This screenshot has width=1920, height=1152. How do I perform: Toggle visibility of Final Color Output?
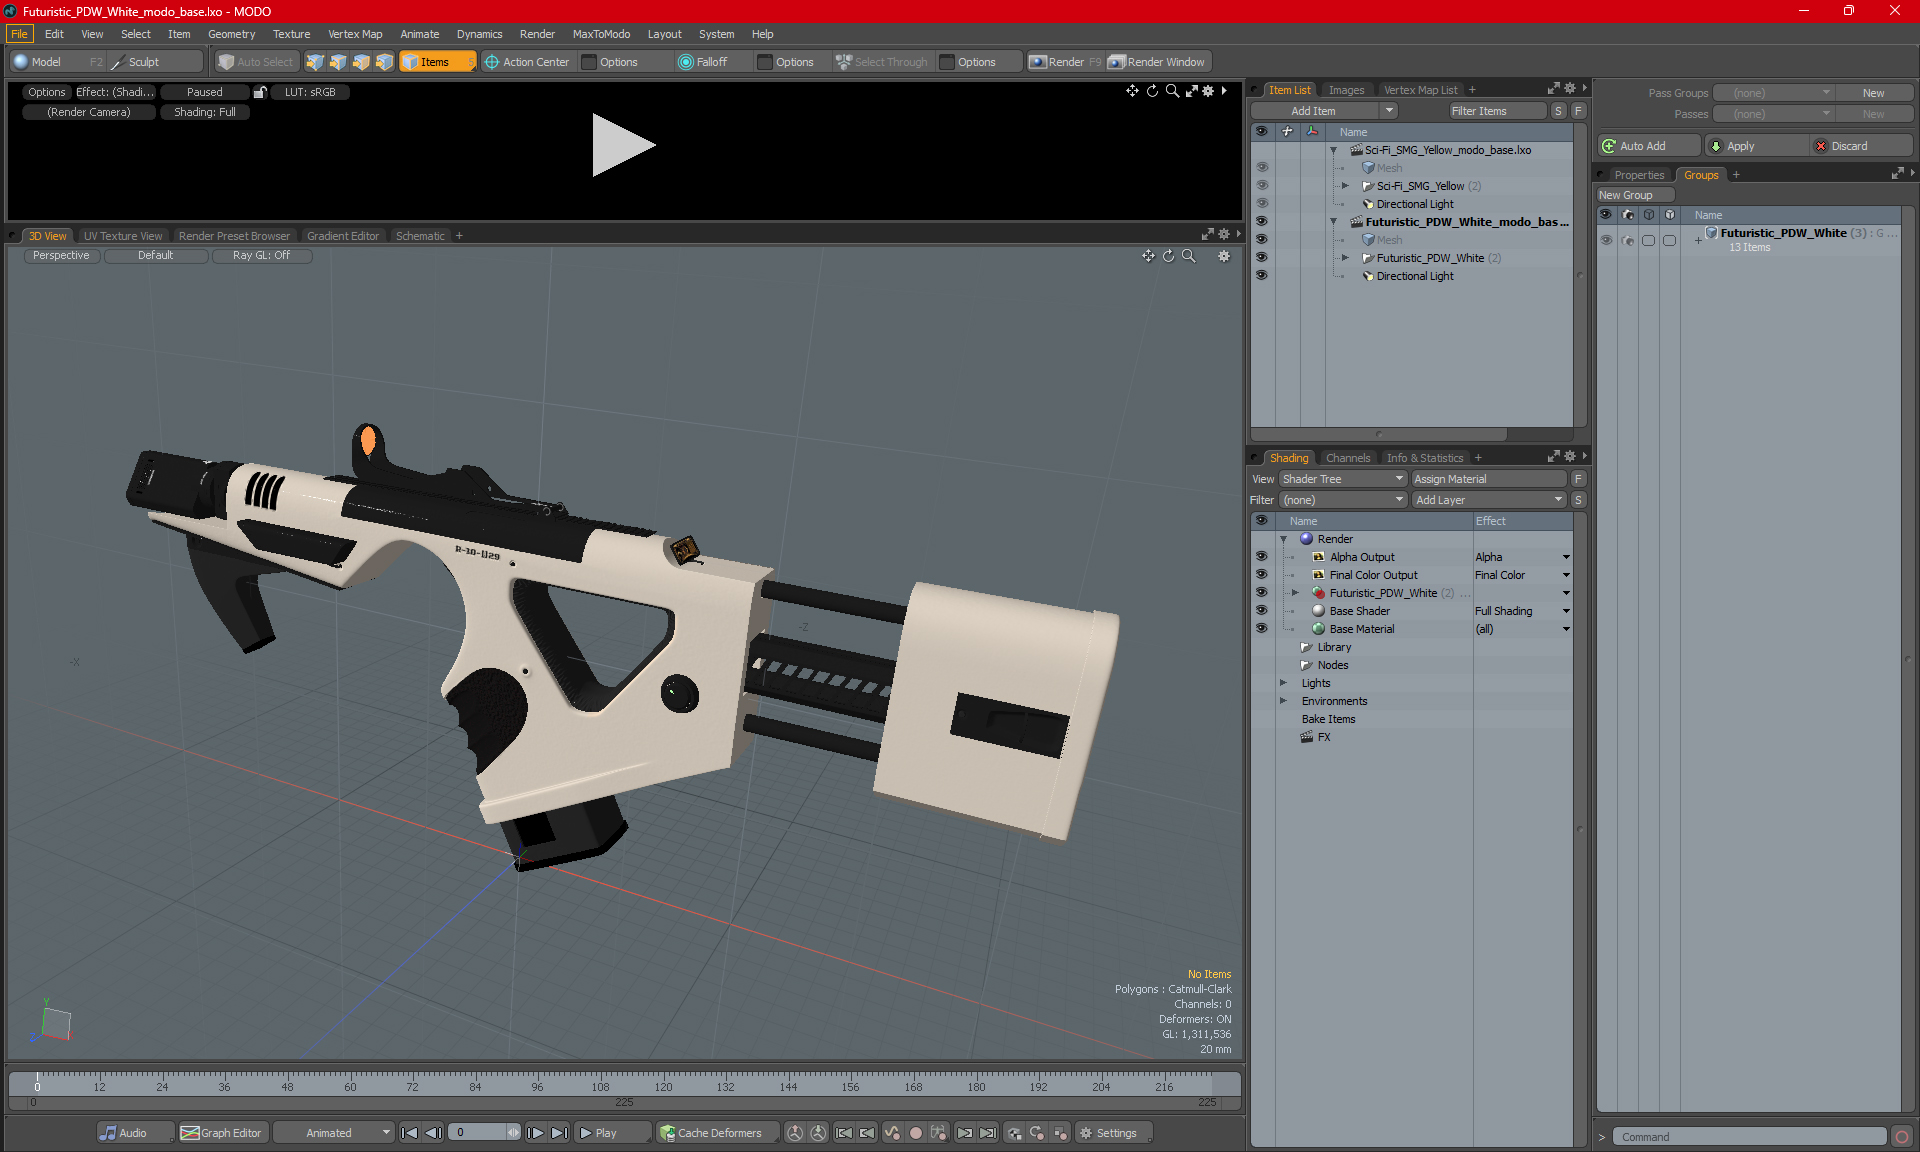[x=1261, y=575]
